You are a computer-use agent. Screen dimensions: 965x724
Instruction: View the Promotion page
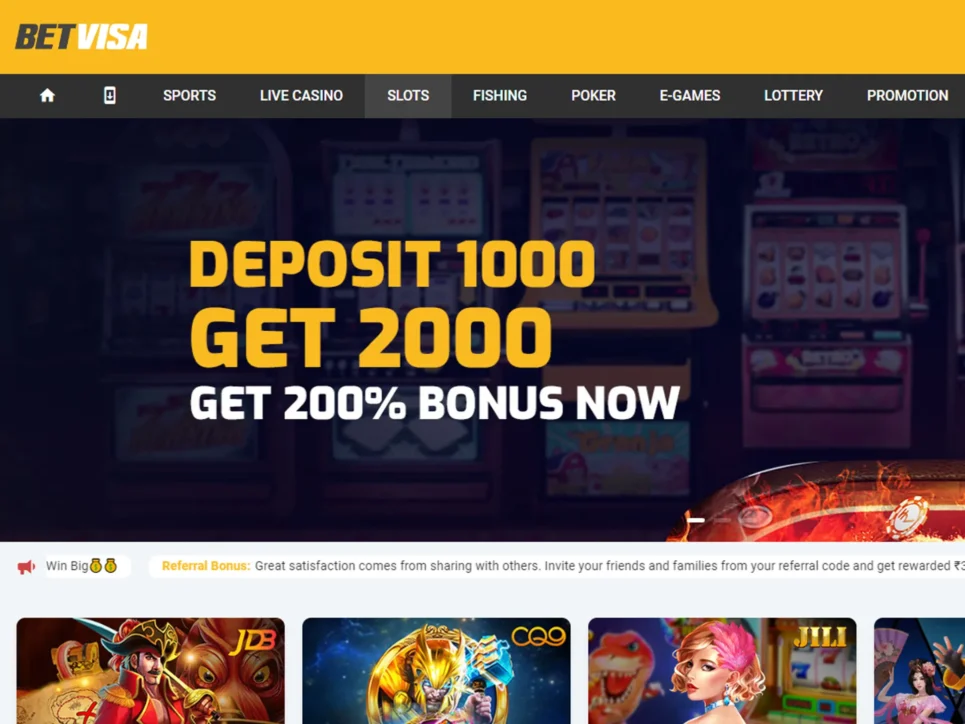point(908,95)
